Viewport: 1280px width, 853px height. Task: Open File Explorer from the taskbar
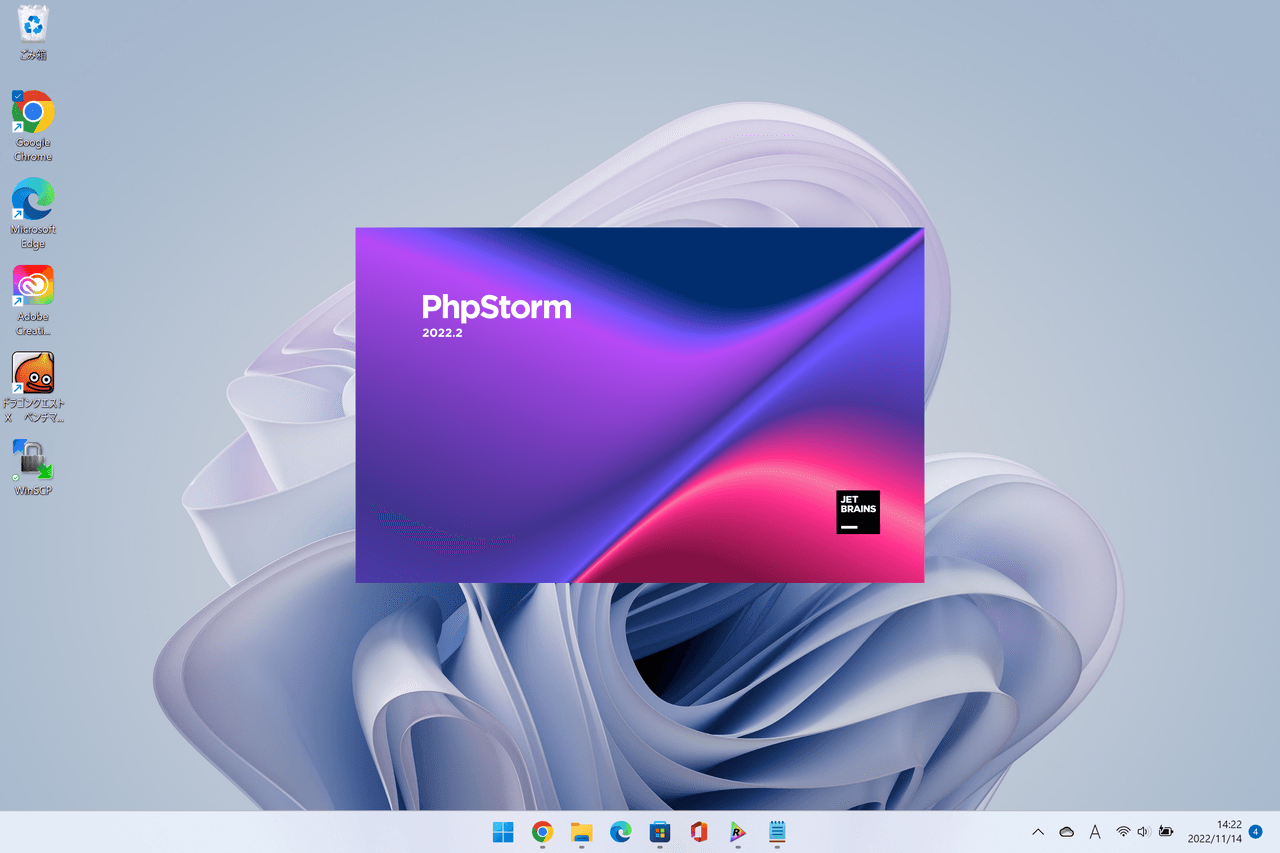(x=581, y=831)
